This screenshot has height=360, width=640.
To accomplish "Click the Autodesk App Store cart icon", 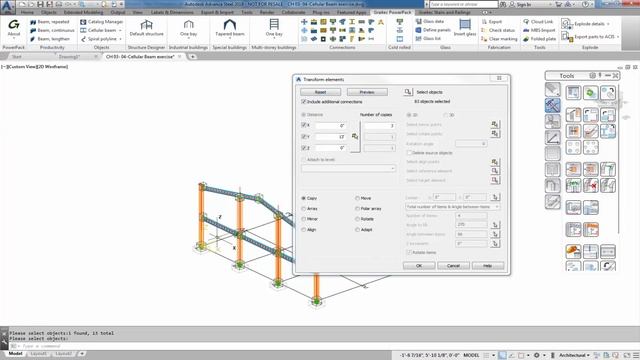I will pos(558,4).
